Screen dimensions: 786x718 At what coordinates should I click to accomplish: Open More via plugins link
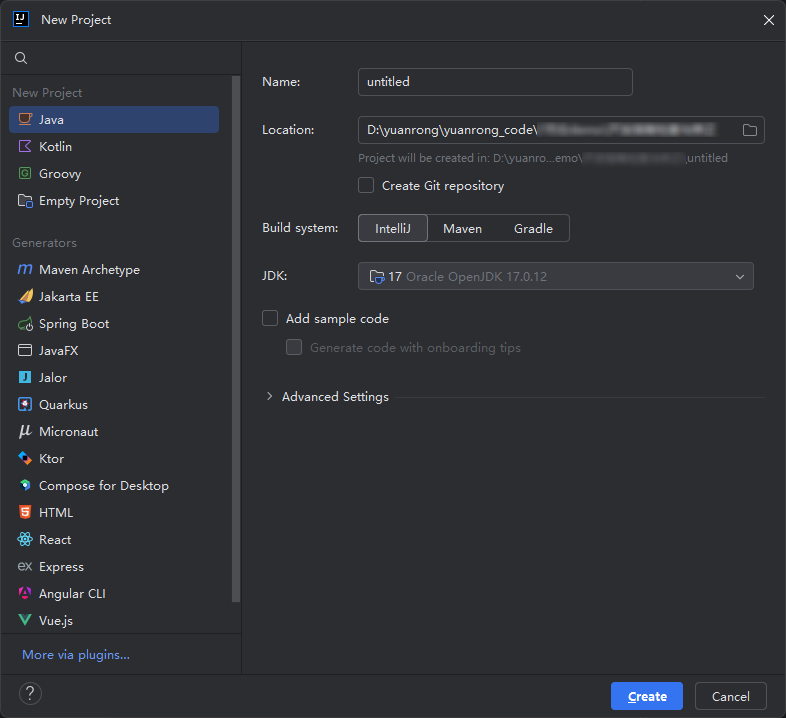click(x=76, y=655)
